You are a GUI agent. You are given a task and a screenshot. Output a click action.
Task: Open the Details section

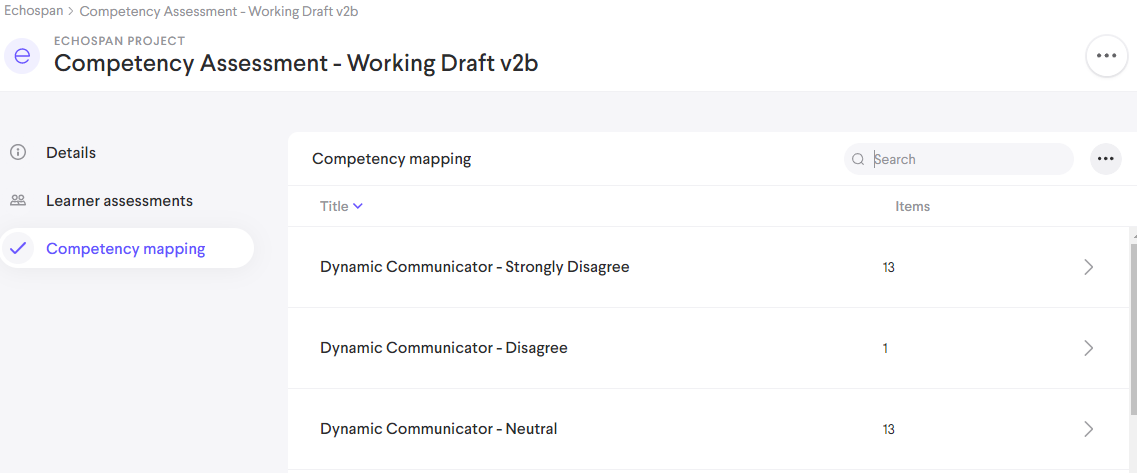(71, 153)
